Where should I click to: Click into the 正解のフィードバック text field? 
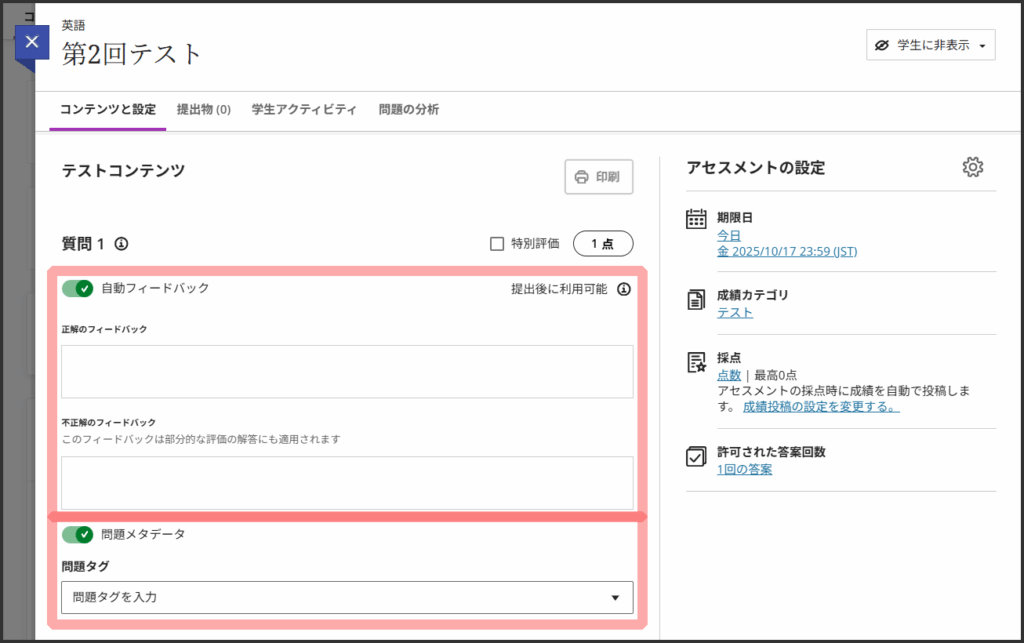(346, 371)
